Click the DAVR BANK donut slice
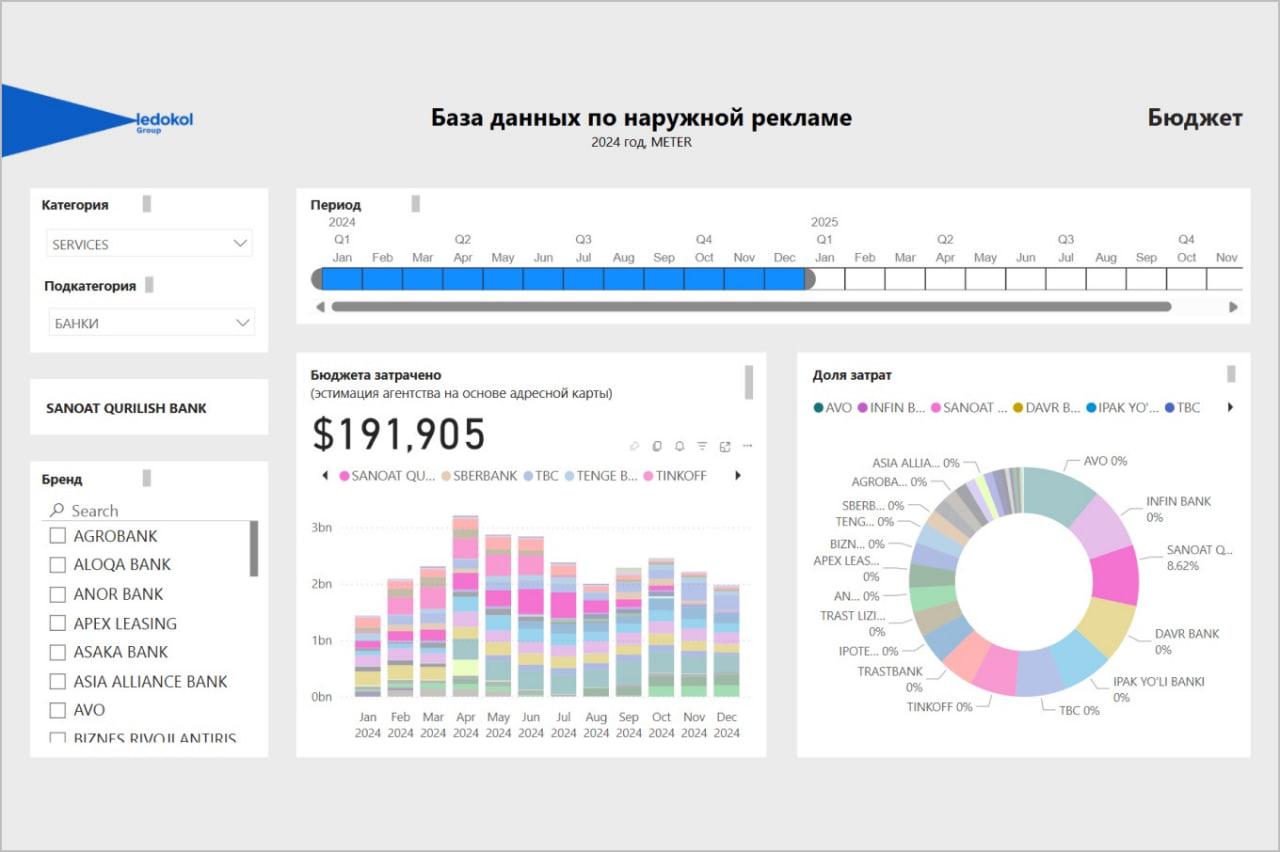1280x852 pixels. [x=1105, y=625]
